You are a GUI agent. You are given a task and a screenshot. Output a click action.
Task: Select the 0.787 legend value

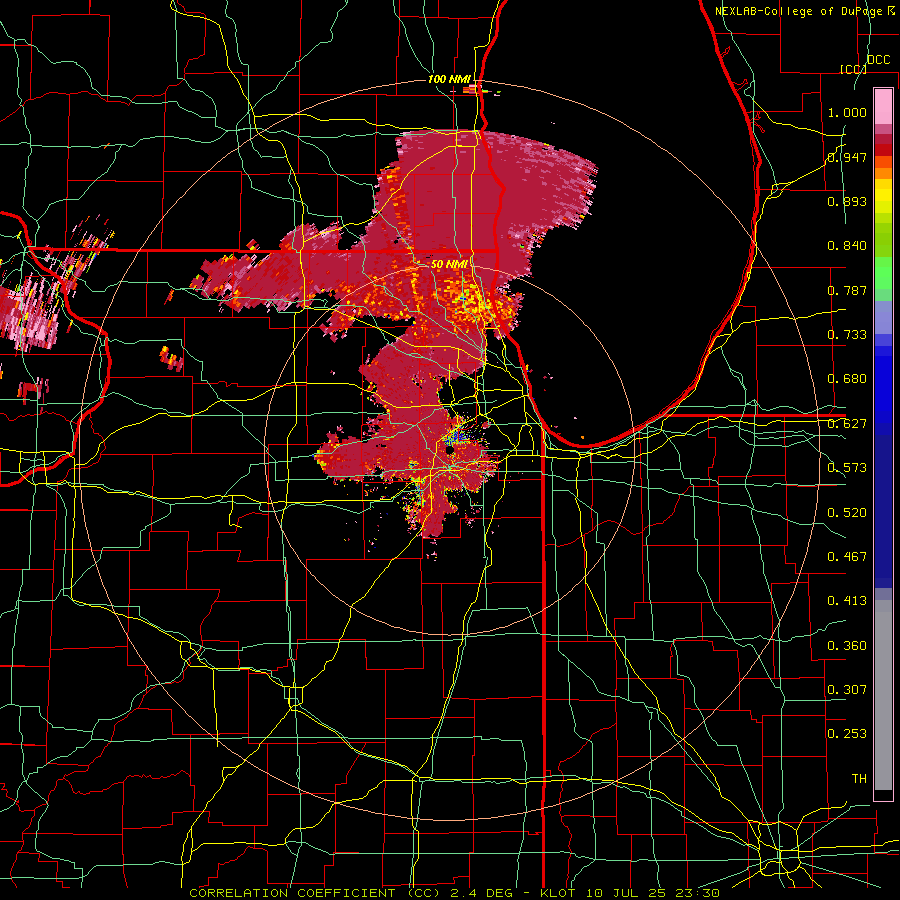pyautogui.click(x=847, y=290)
